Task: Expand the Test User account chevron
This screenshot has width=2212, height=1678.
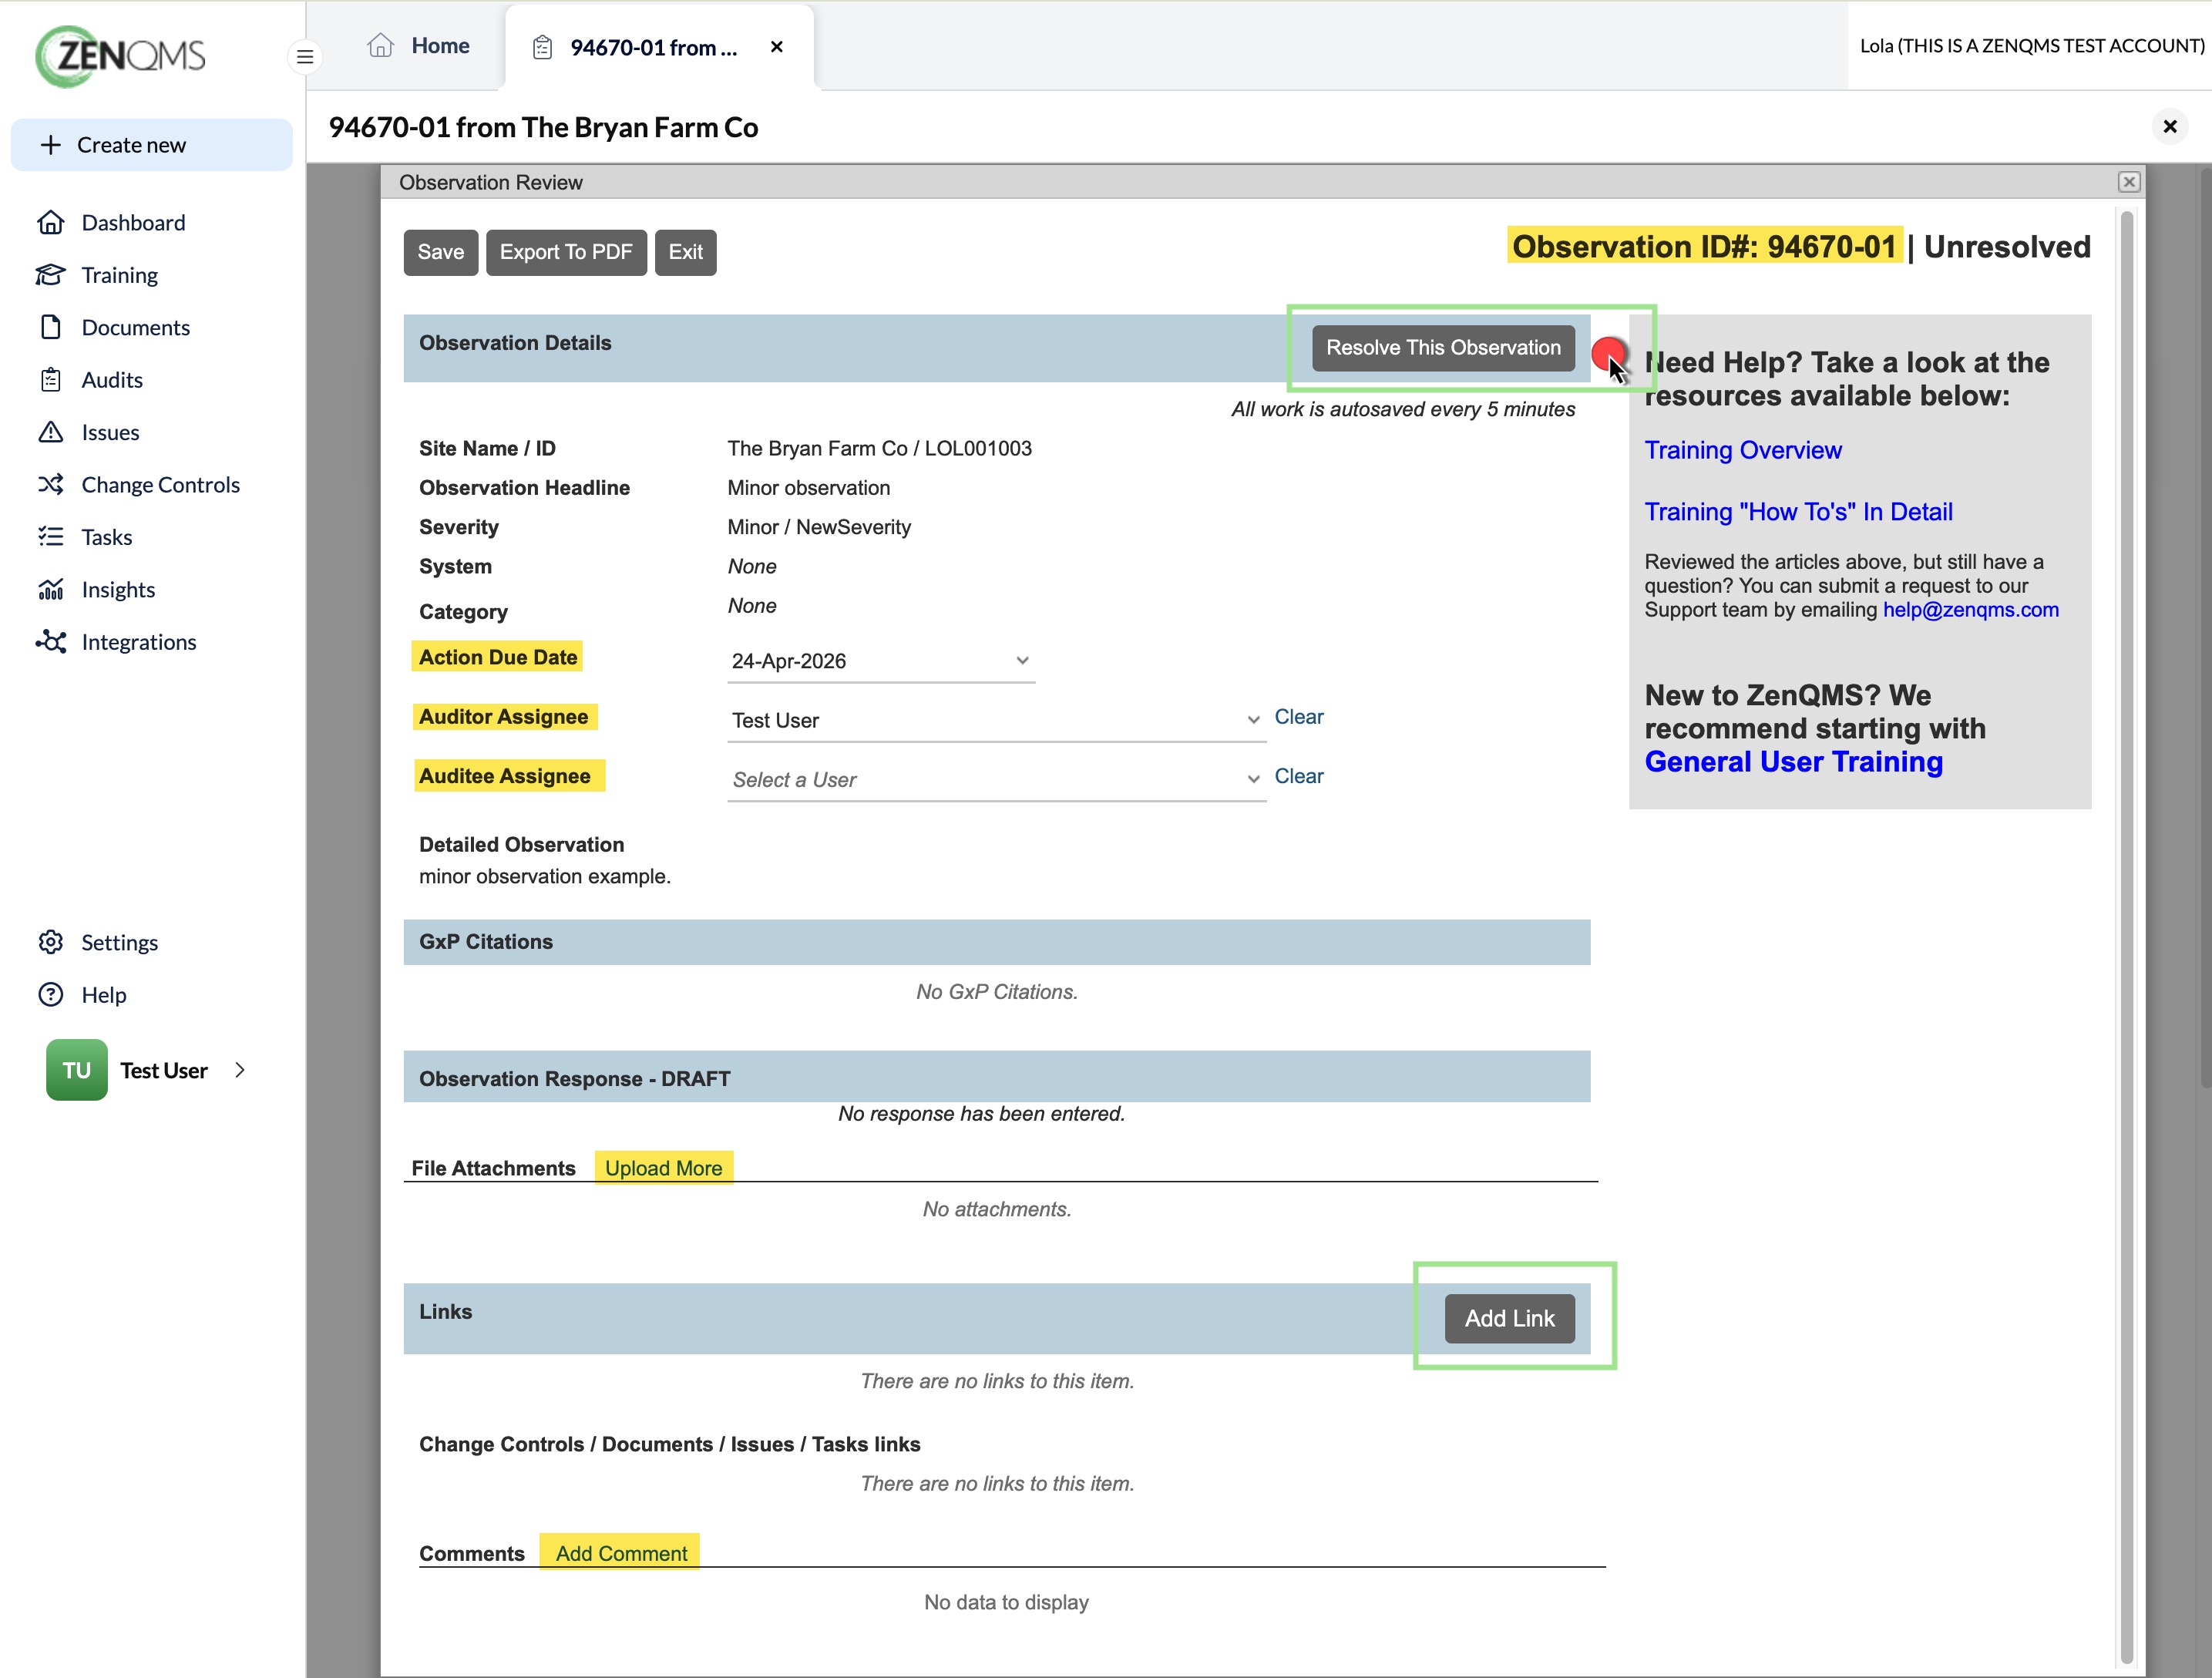Action: 240,1070
